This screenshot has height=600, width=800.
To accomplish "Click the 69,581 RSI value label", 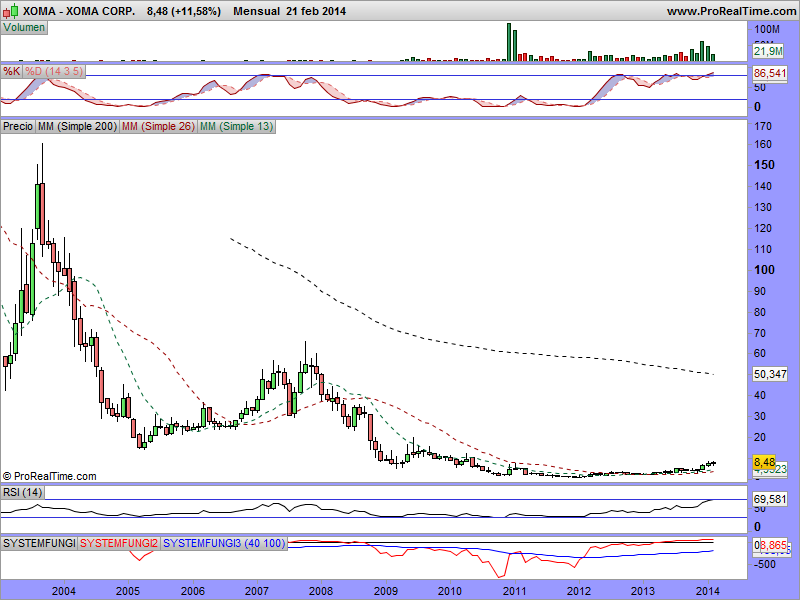I will 770,498.
